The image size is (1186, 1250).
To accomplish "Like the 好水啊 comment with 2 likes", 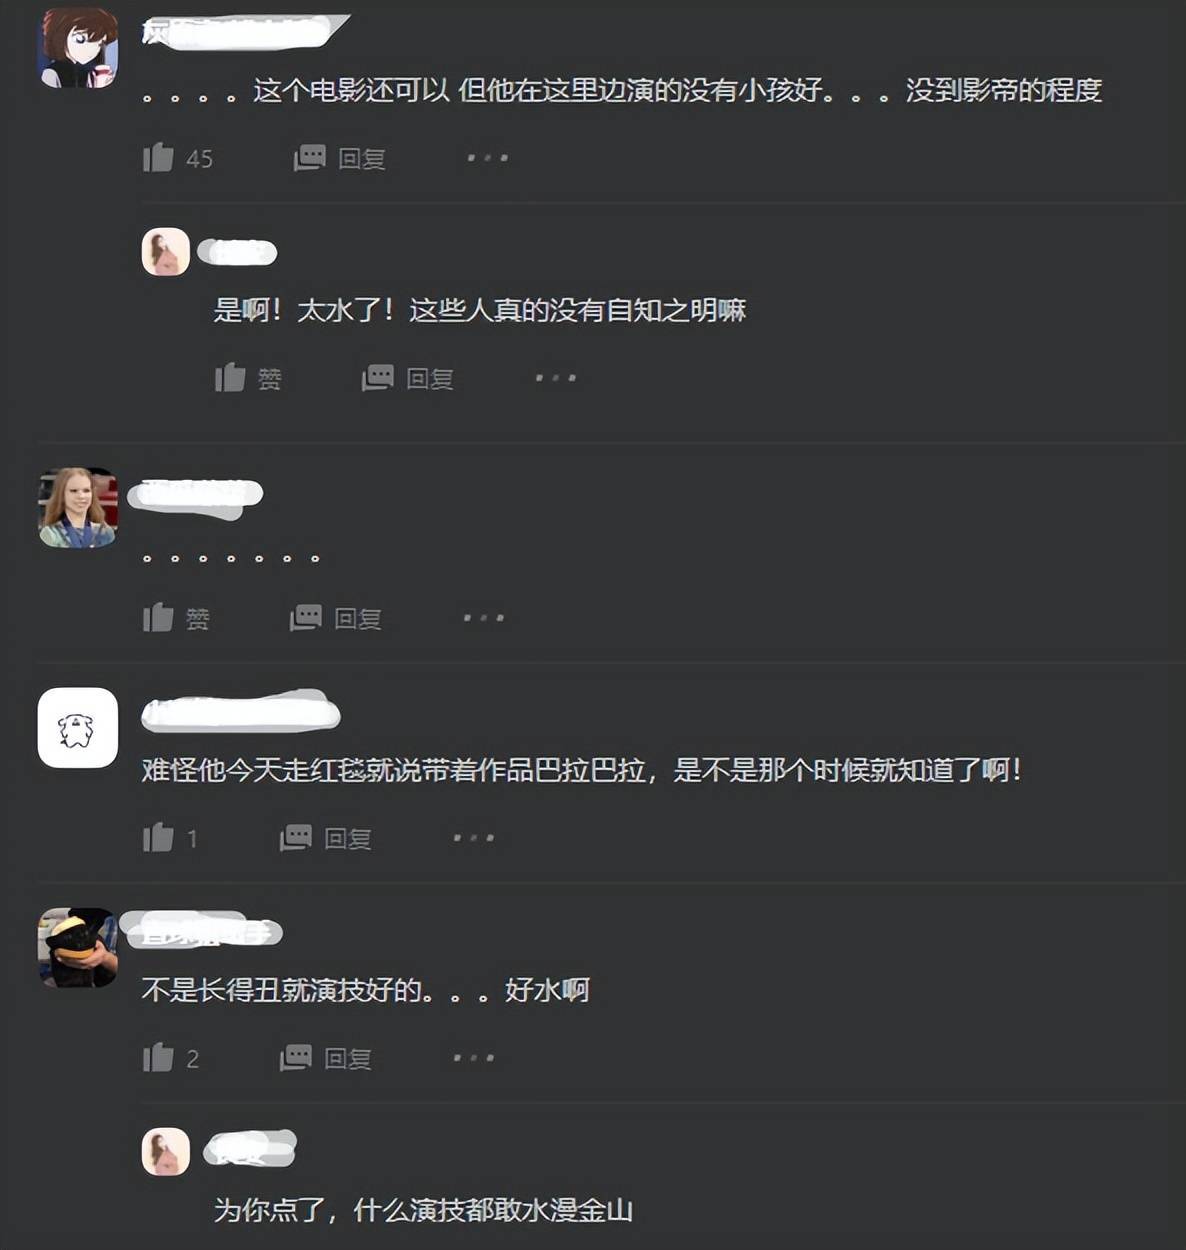I will click(x=171, y=1058).
